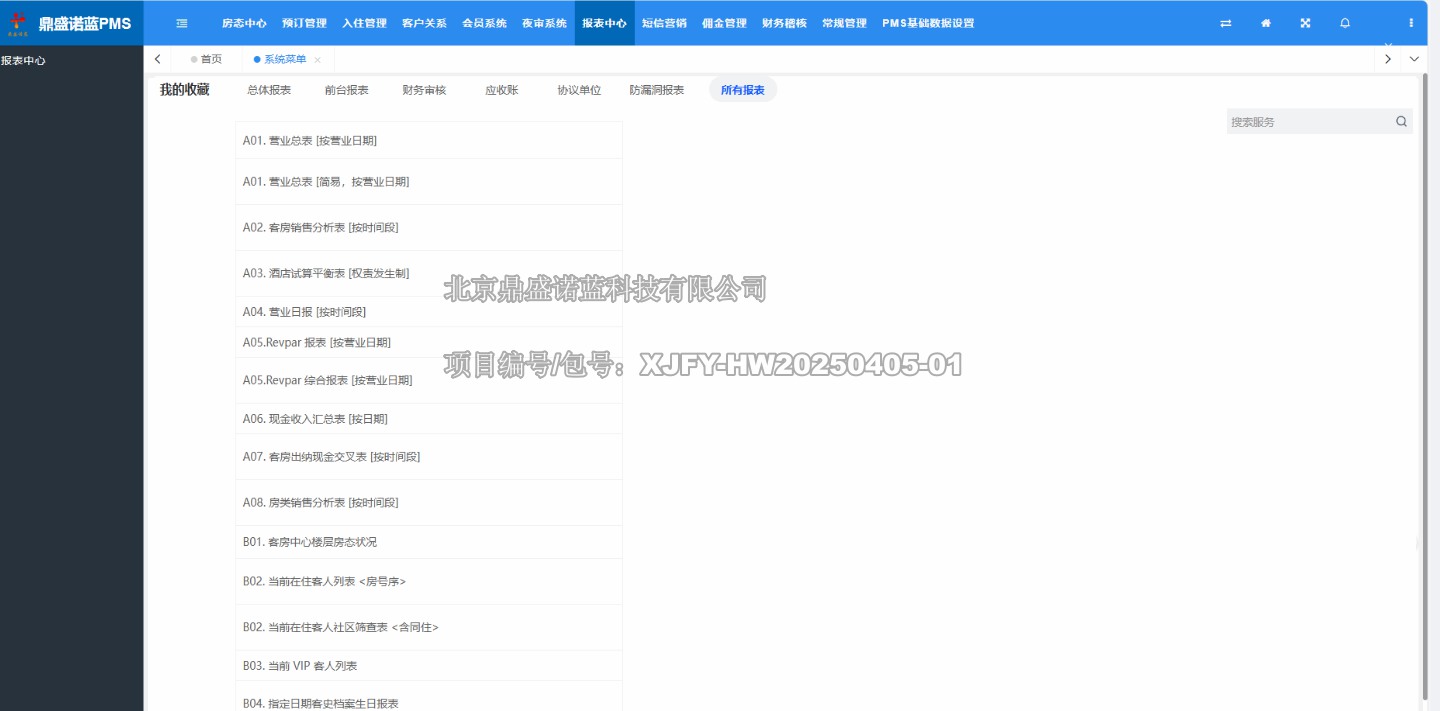Open A01. 营业总表 [简易, 按营业日期] report
Image resolution: width=1440 pixels, height=711 pixels.
click(x=428, y=182)
